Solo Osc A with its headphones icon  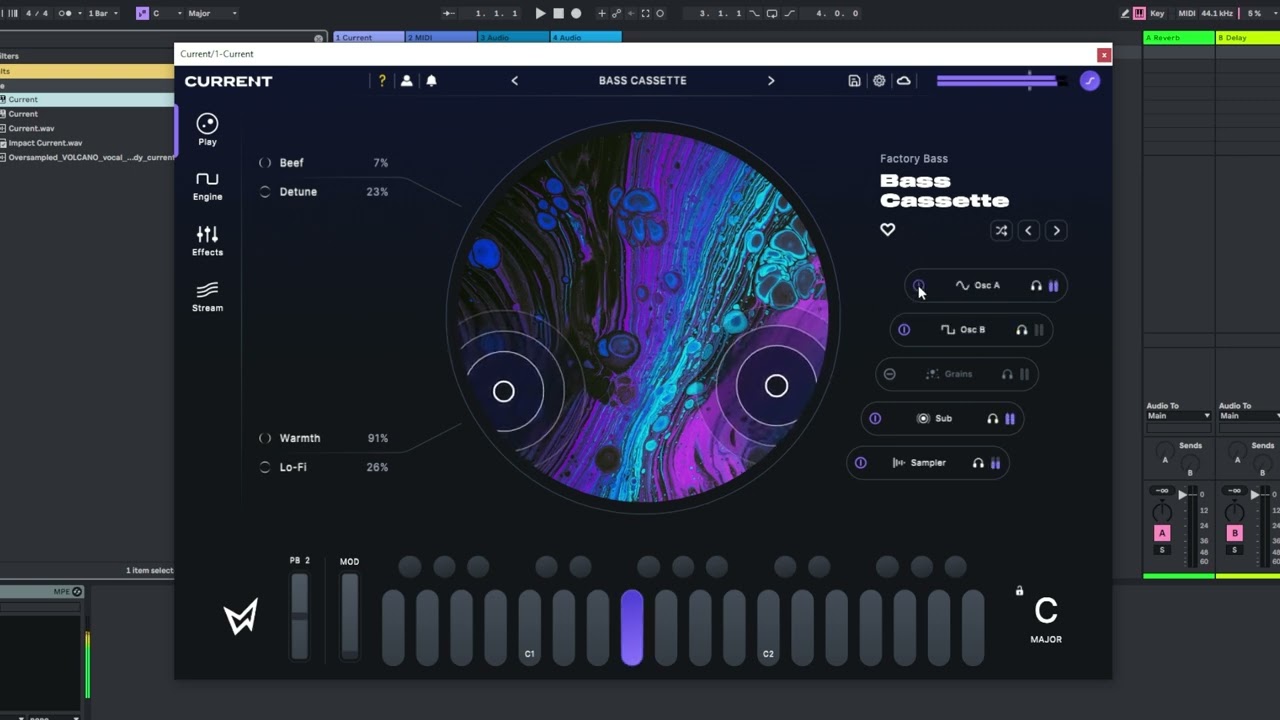(1036, 286)
